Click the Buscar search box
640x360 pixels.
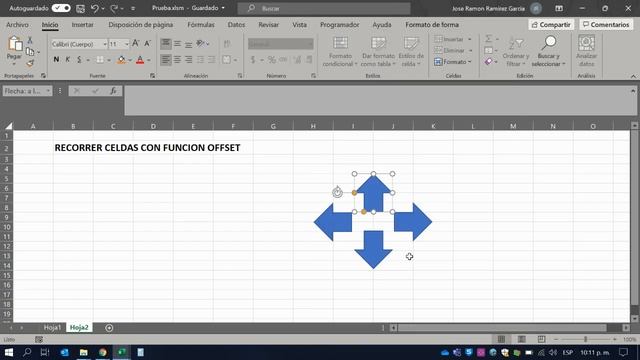pos(324,8)
